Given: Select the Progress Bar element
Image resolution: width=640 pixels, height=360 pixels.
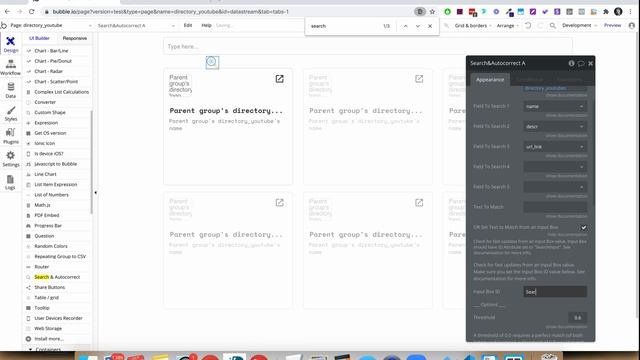Looking at the screenshot, I should point(57,226).
